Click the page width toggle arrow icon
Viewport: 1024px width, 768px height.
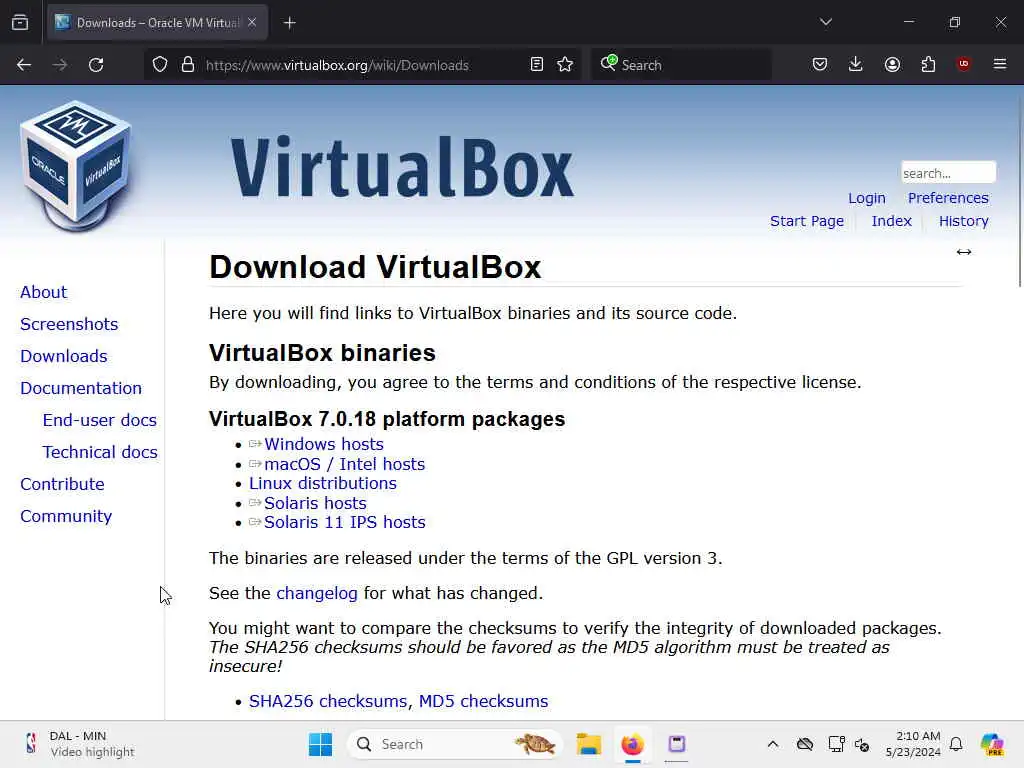[964, 252]
